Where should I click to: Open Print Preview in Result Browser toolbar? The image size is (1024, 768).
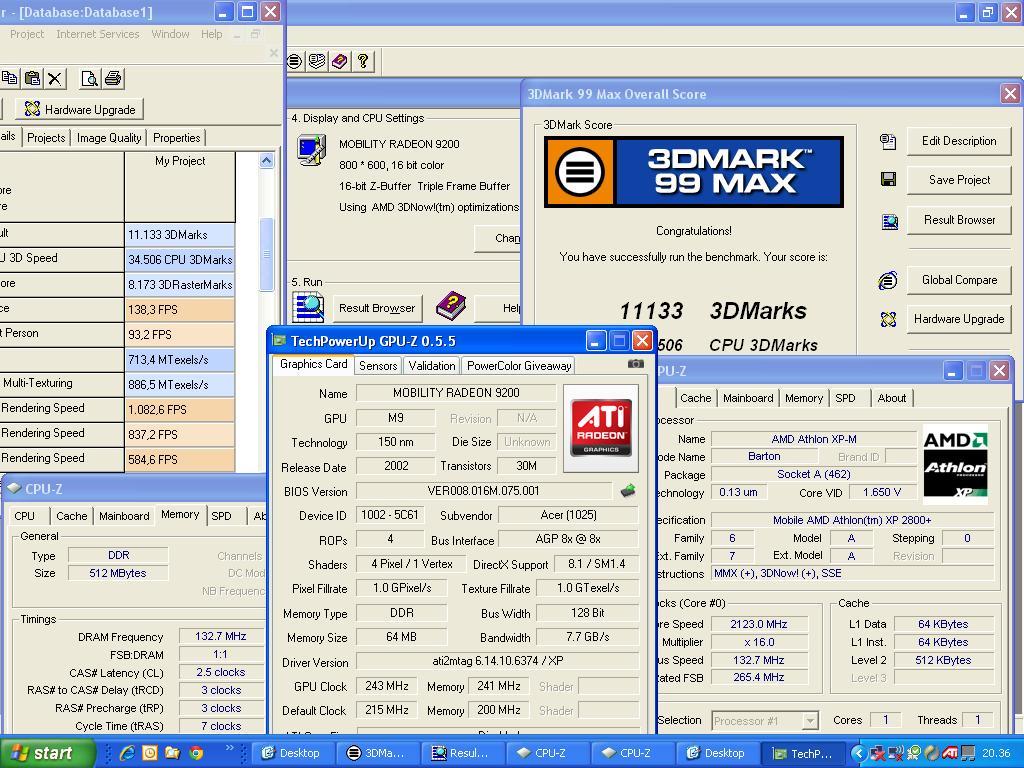(x=89, y=78)
